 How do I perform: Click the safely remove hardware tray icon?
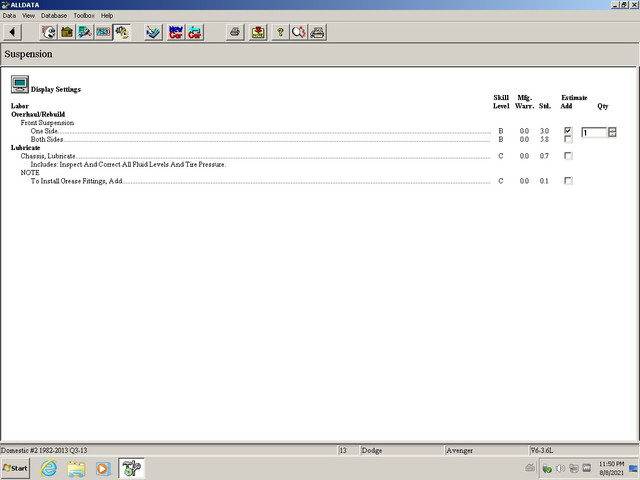pyautogui.click(x=547, y=469)
